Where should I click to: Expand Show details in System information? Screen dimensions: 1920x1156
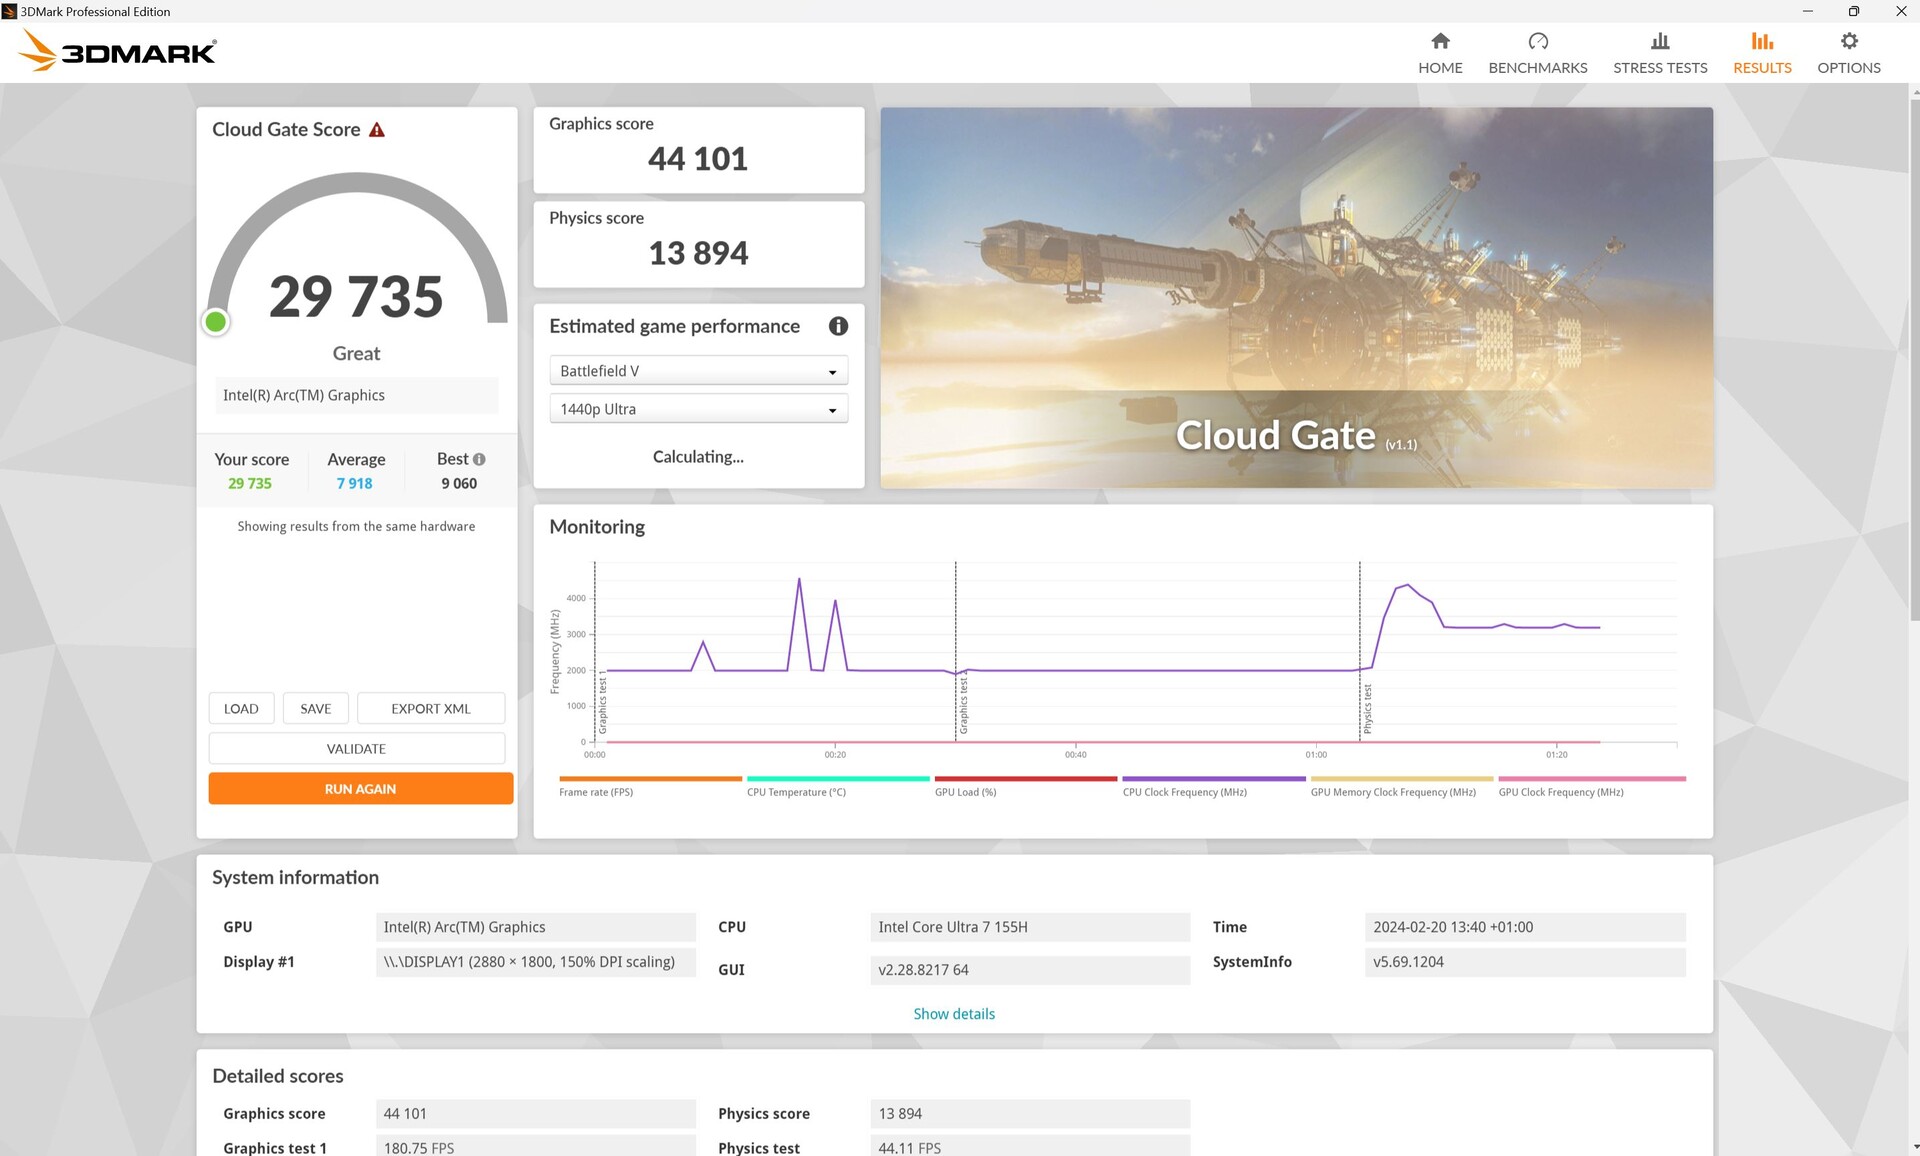click(x=953, y=1014)
